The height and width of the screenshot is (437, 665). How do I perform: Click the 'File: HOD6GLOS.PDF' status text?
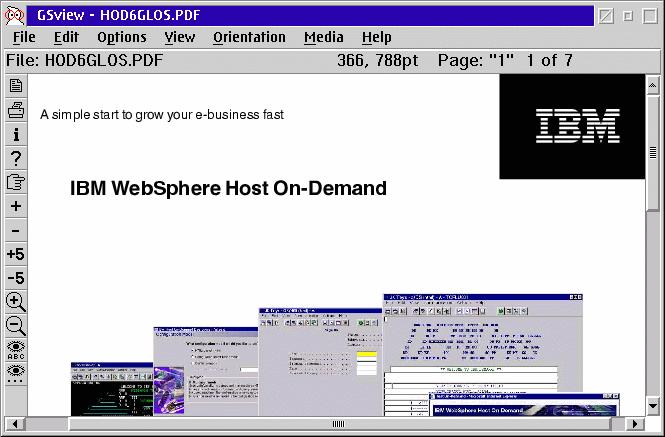pyautogui.click(x=84, y=60)
